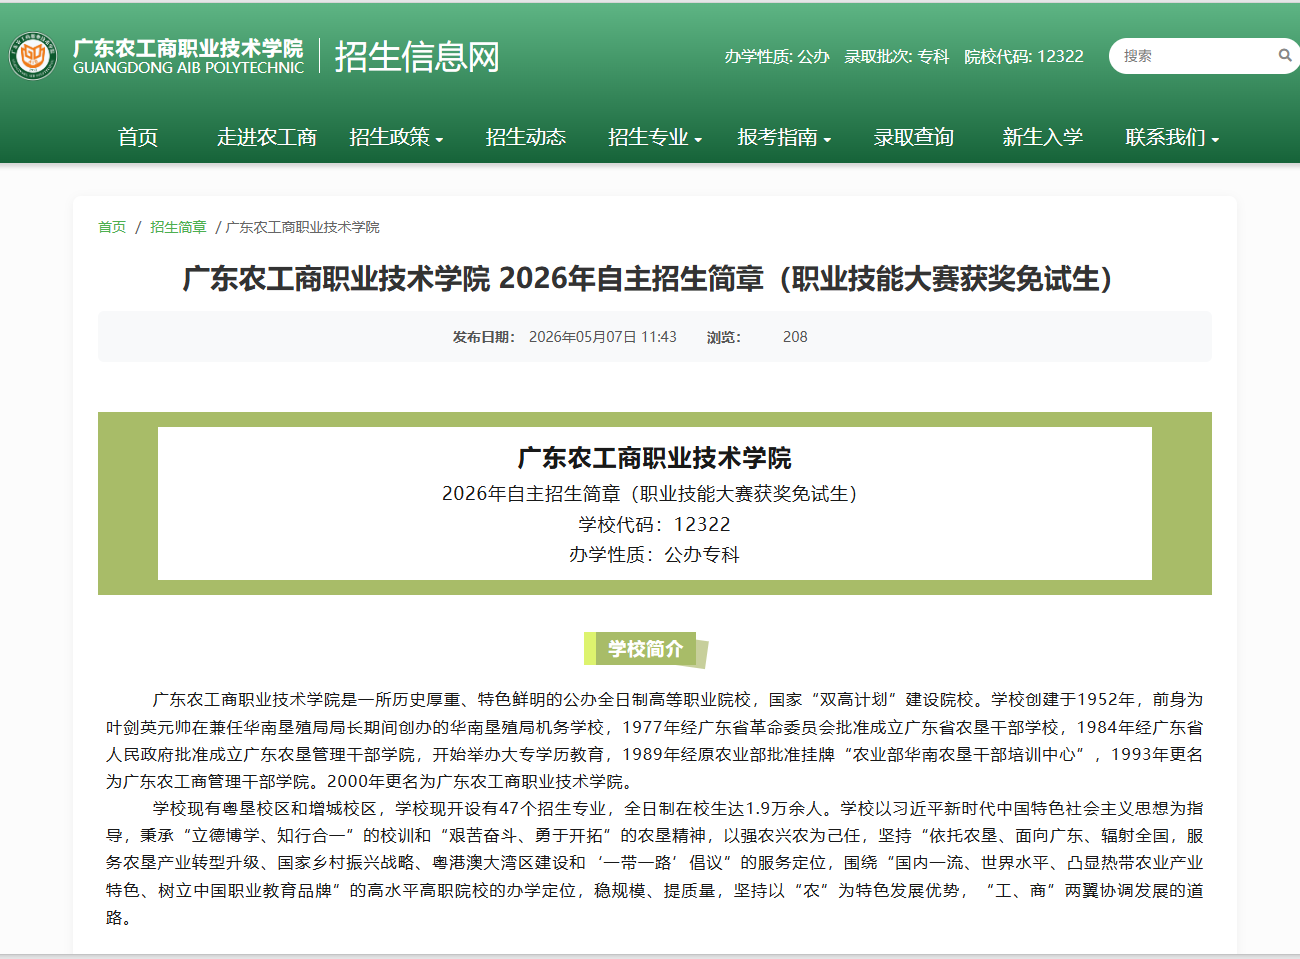This screenshot has height=959, width=1300.
Task: Click the GUANGDONG AIB POLYTECHNIC name
Action: (188, 68)
